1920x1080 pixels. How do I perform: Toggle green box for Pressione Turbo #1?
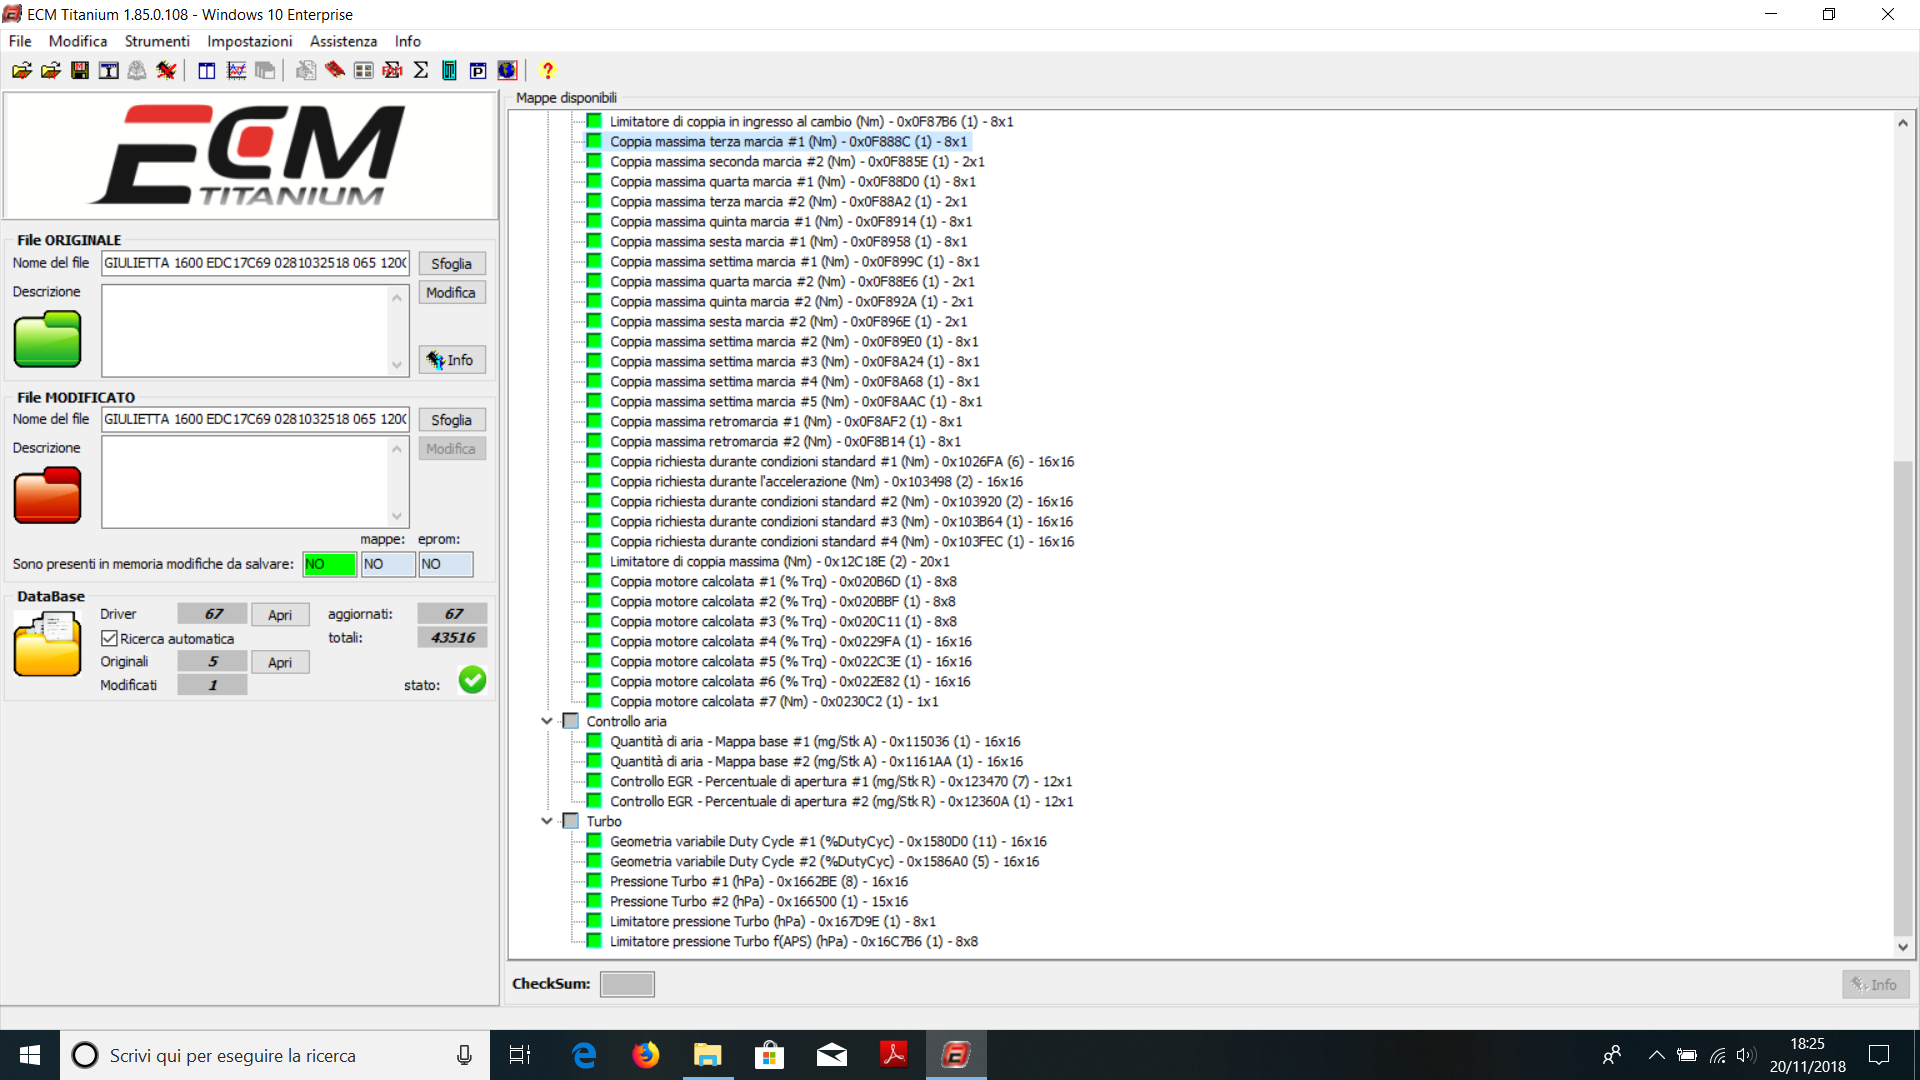point(594,881)
